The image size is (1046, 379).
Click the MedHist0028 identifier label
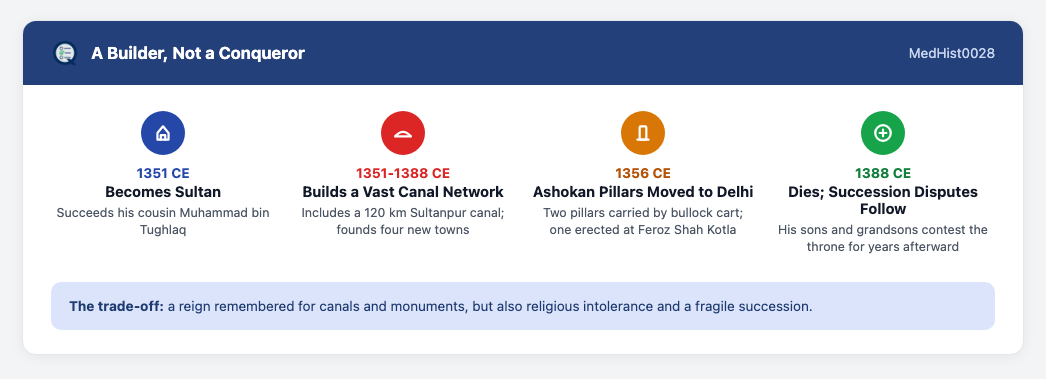[951, 53]
